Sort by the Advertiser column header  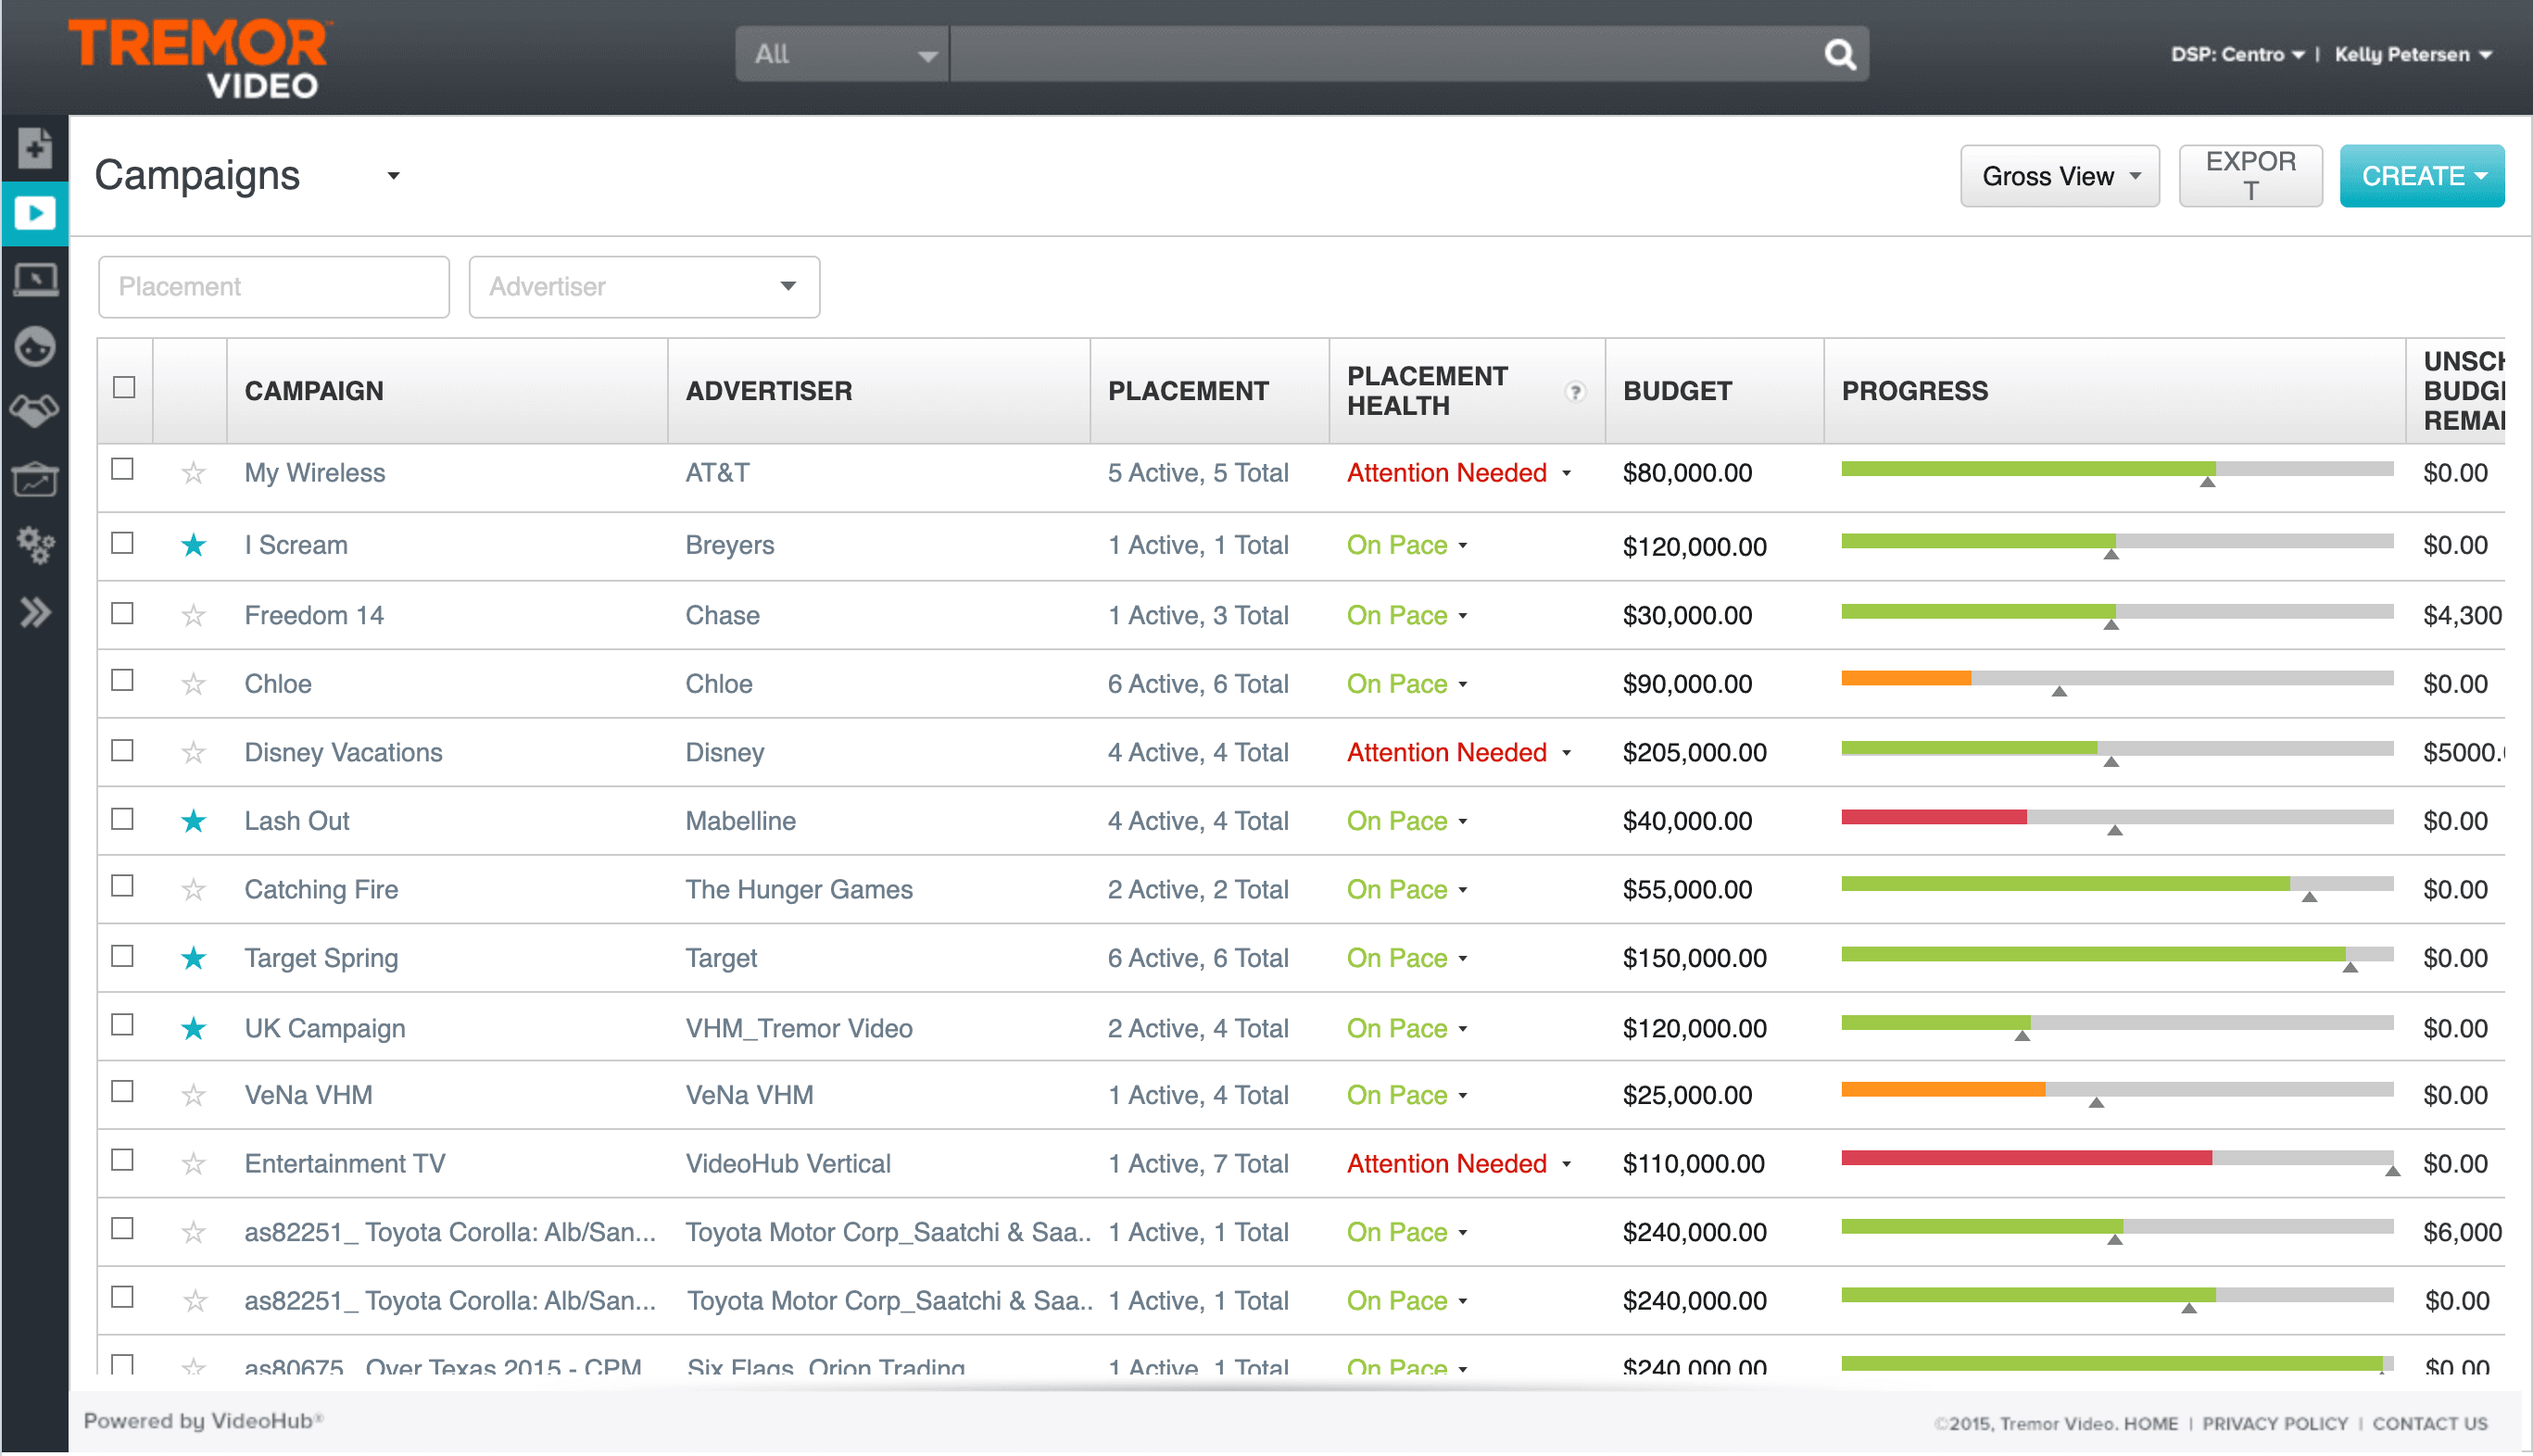[769, 391]
